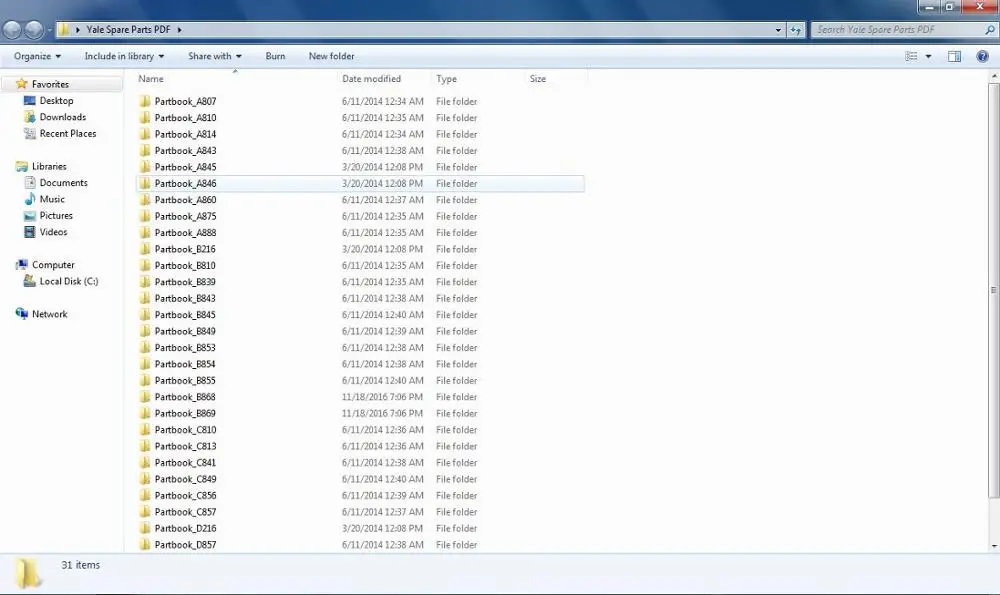Viewport: 1000px width, 595px height.
Task: Select Partbook_A814 folder icon
Action: click(145, 135)
